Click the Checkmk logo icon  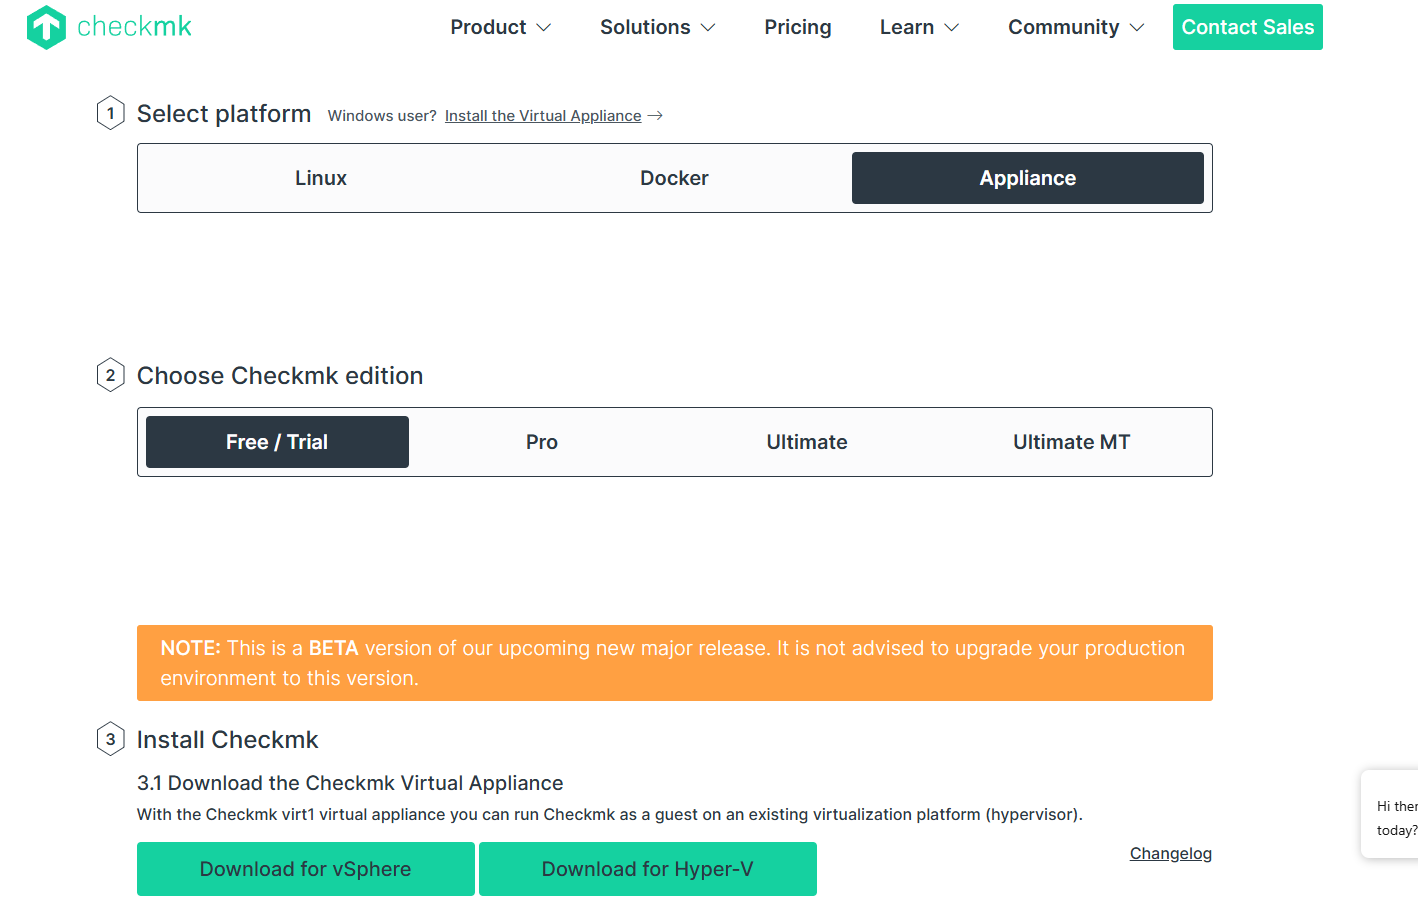[46, 27]
